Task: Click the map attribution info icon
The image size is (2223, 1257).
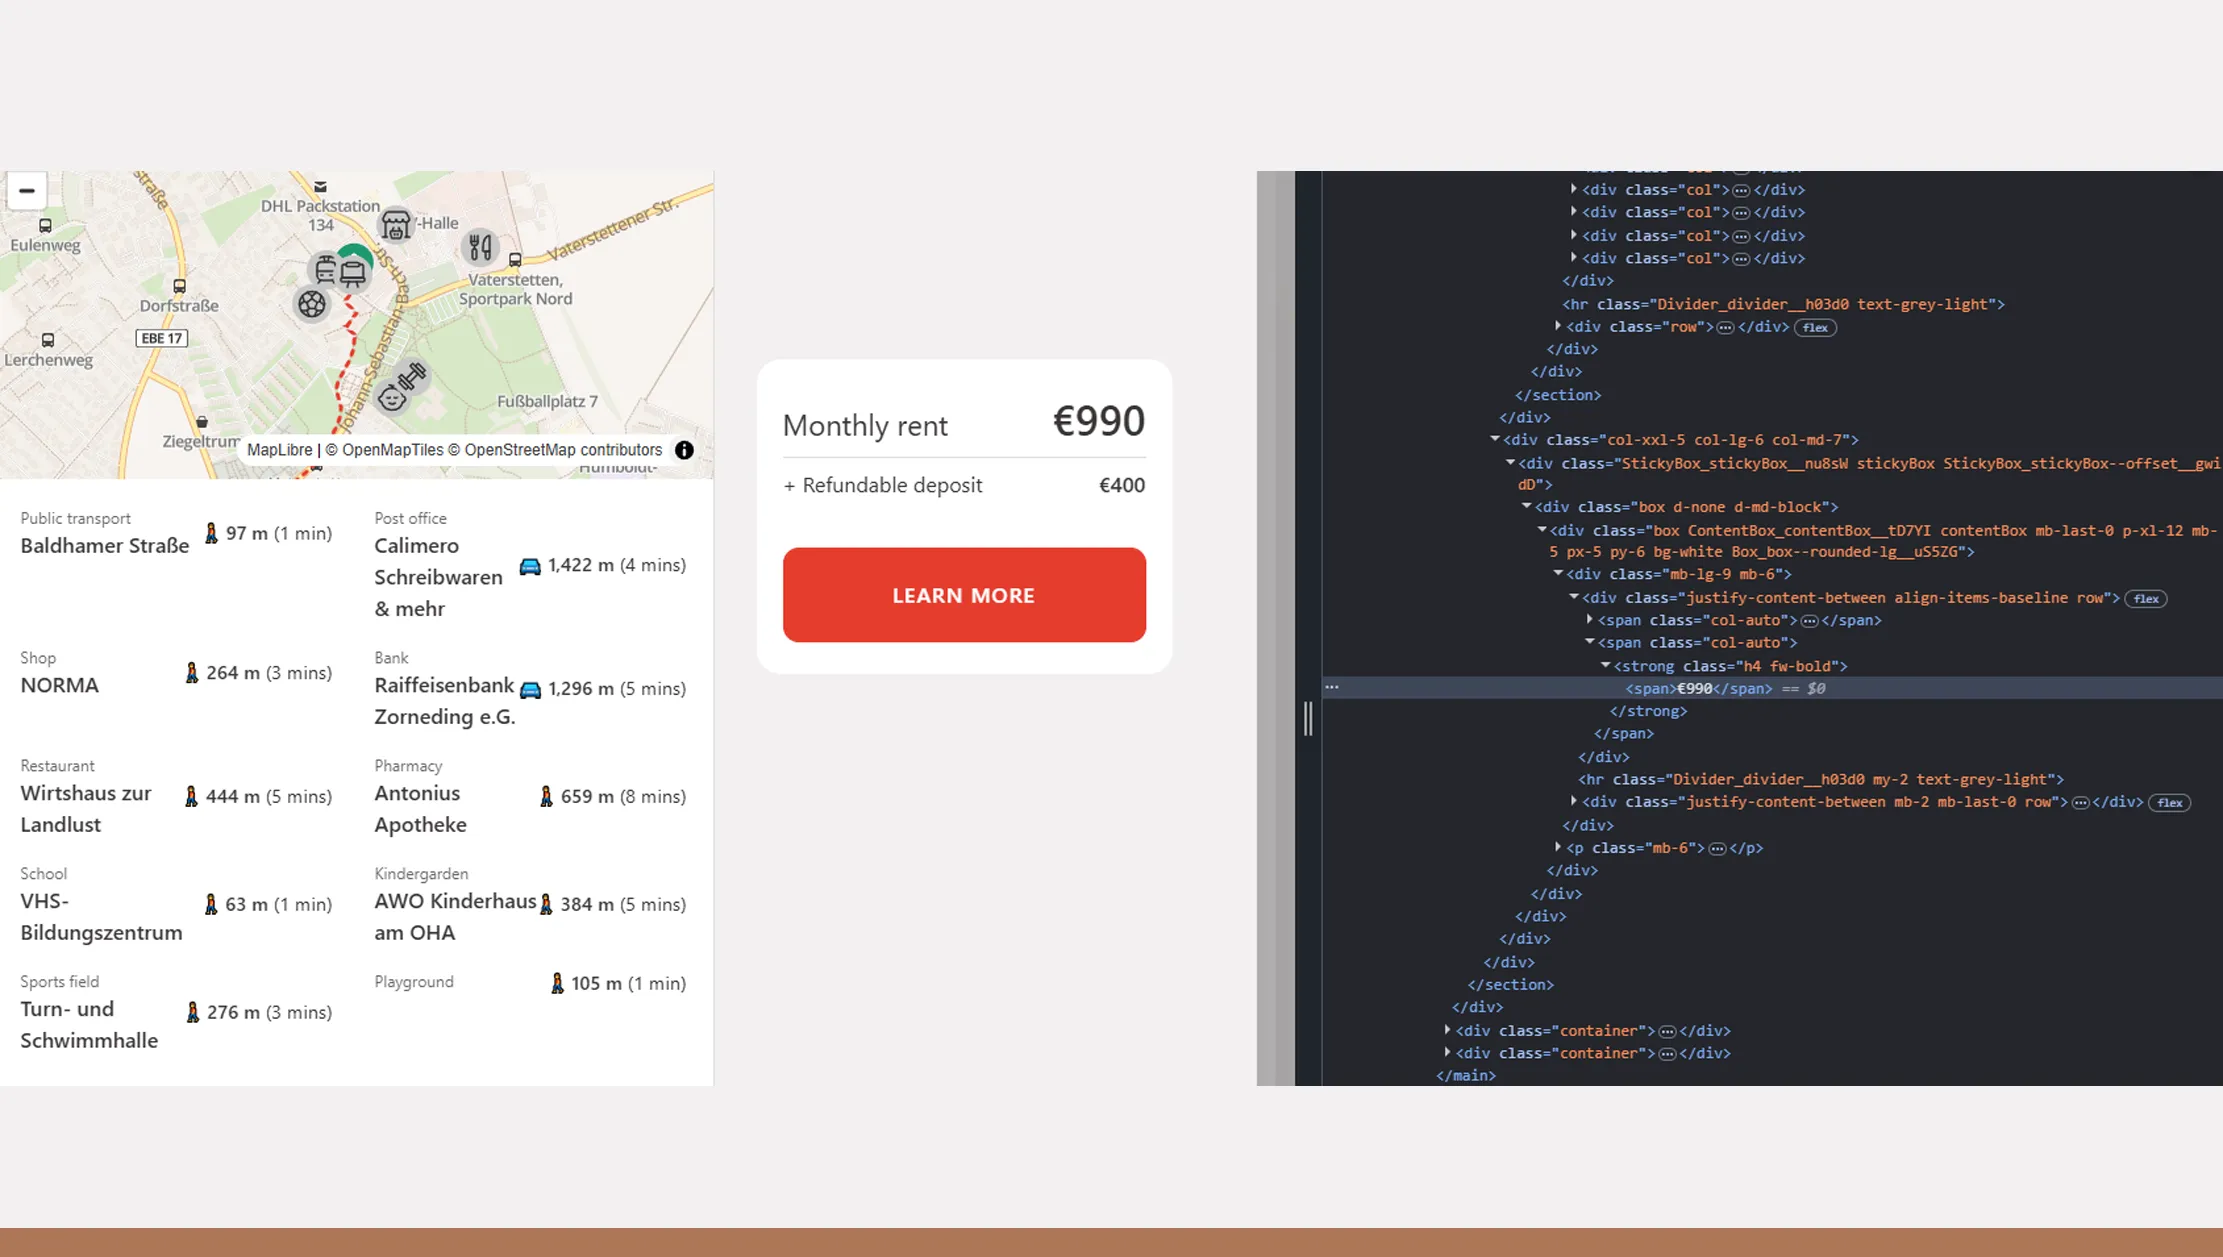Action: [684, 450]
